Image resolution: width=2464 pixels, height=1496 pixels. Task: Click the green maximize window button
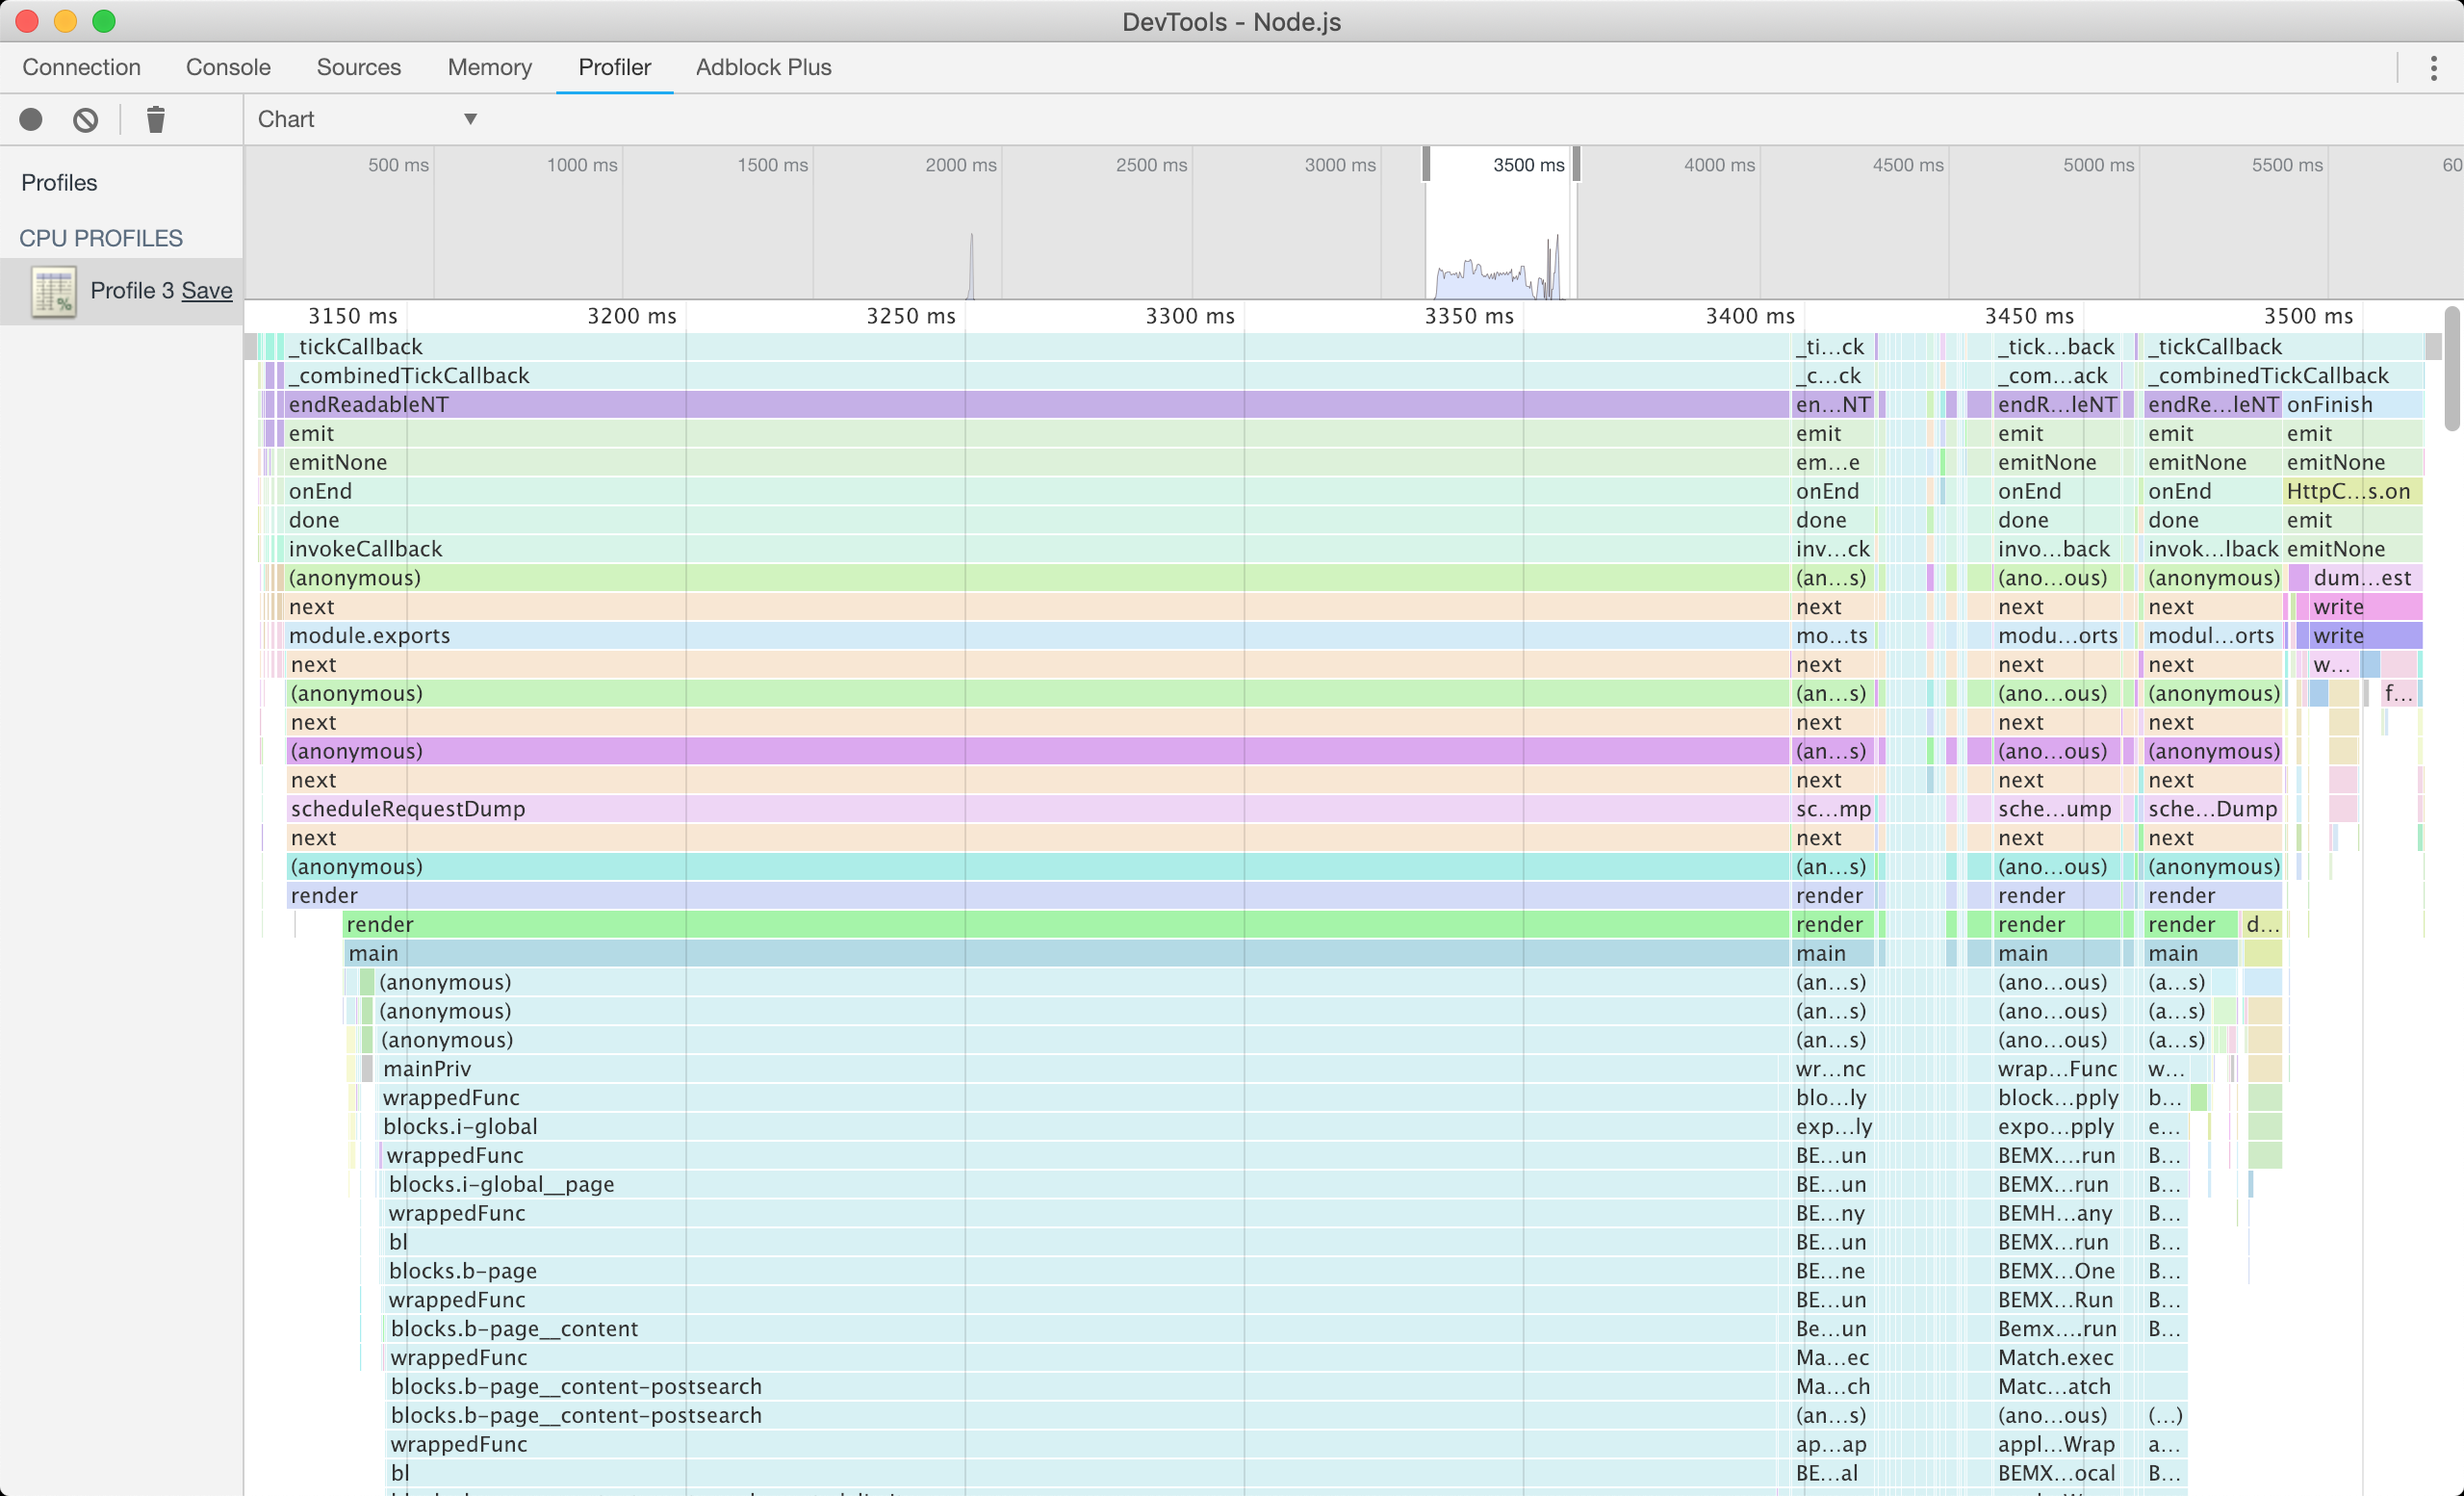pyautogui.click(x=104, y=21)
